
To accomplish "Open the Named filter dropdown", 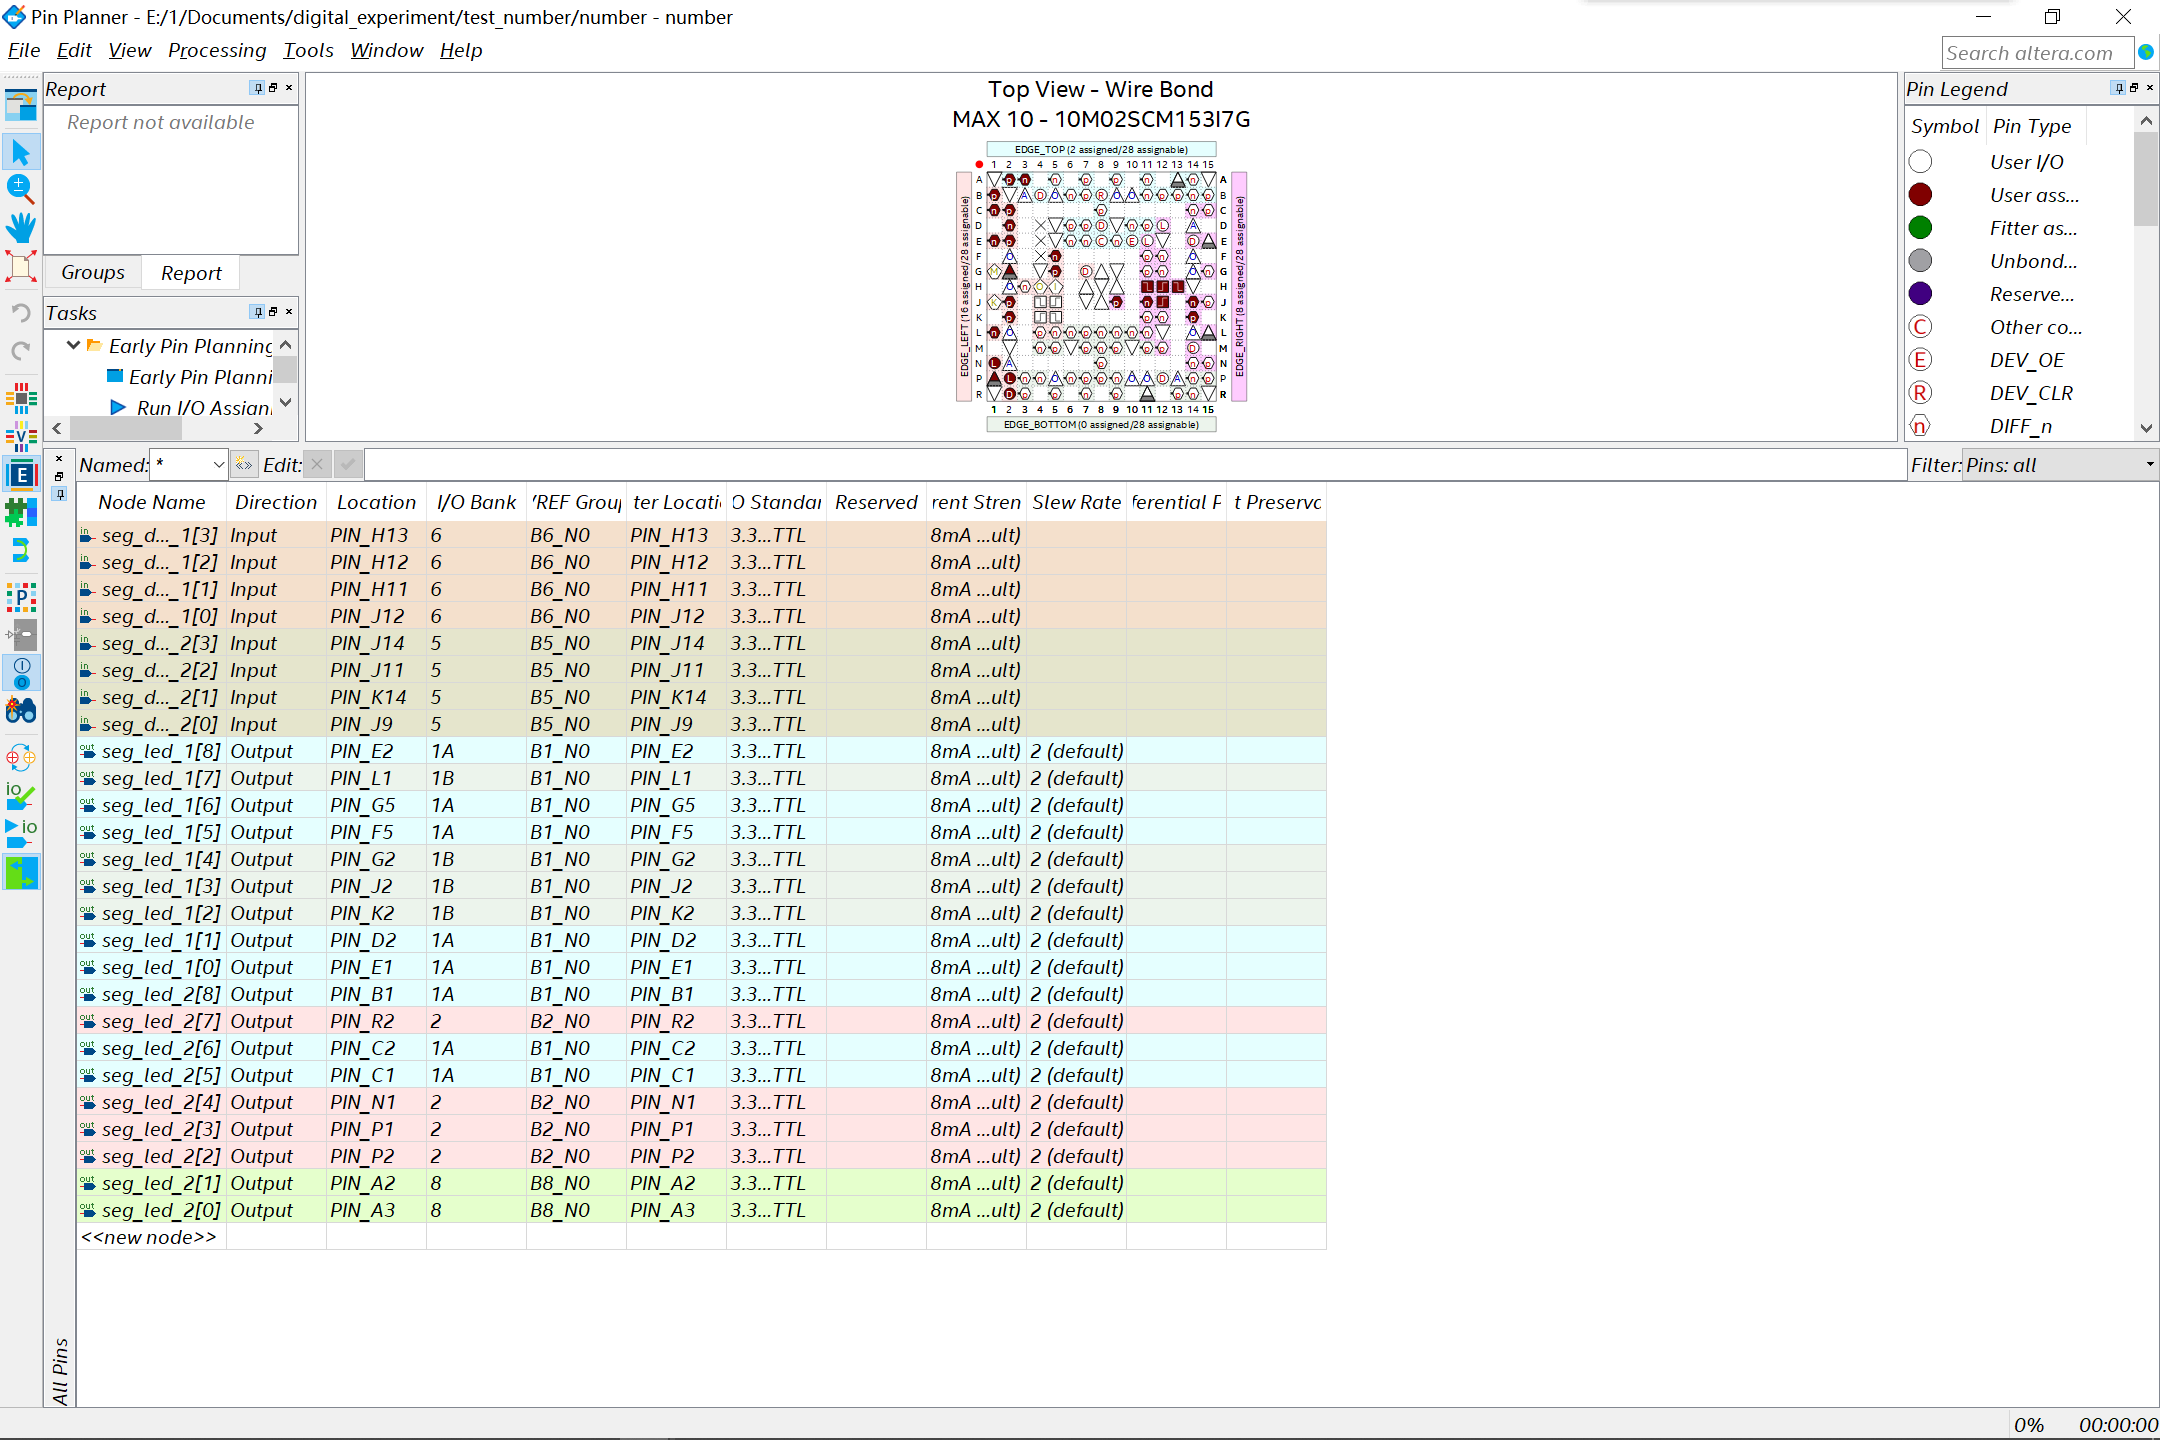I will pyautogui.click(x=218, y=465).
